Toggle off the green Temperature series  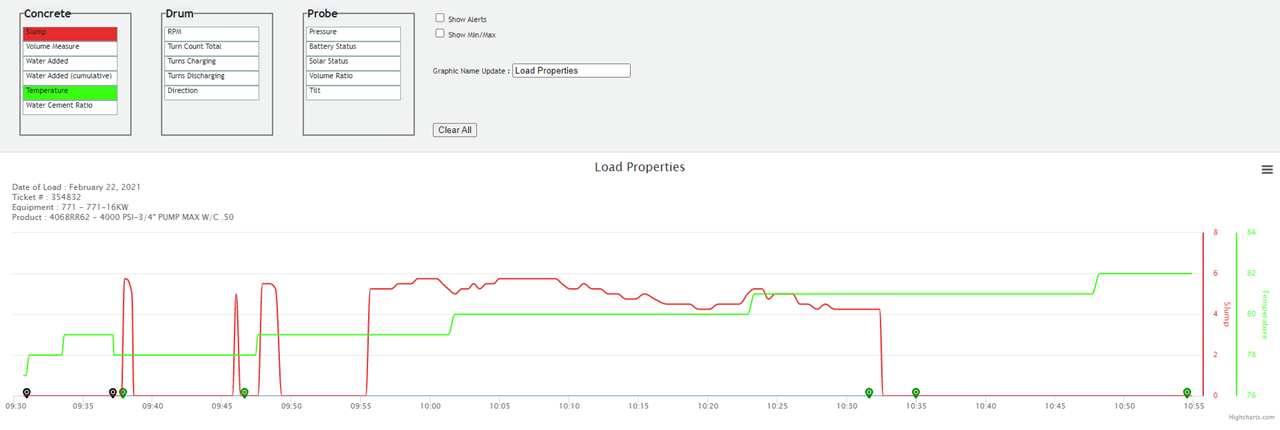[x=70, y=91]
